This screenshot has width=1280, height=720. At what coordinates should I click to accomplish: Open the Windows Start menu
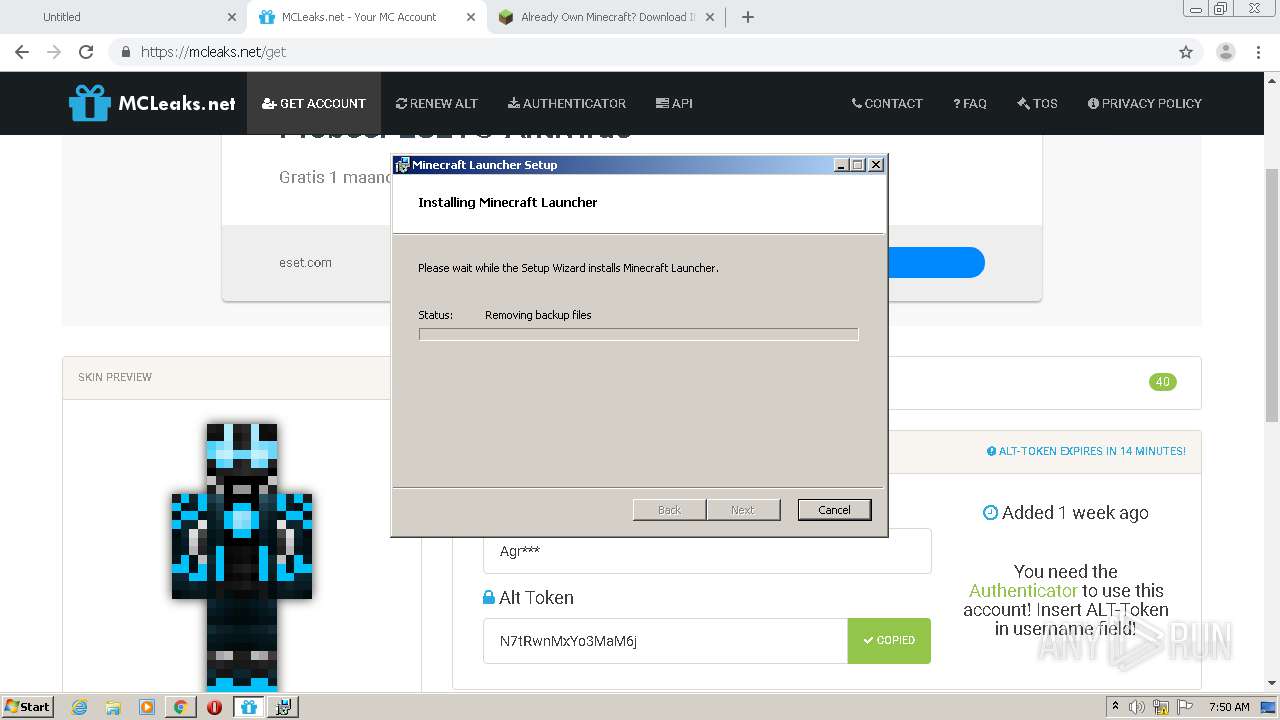point(27,706)
